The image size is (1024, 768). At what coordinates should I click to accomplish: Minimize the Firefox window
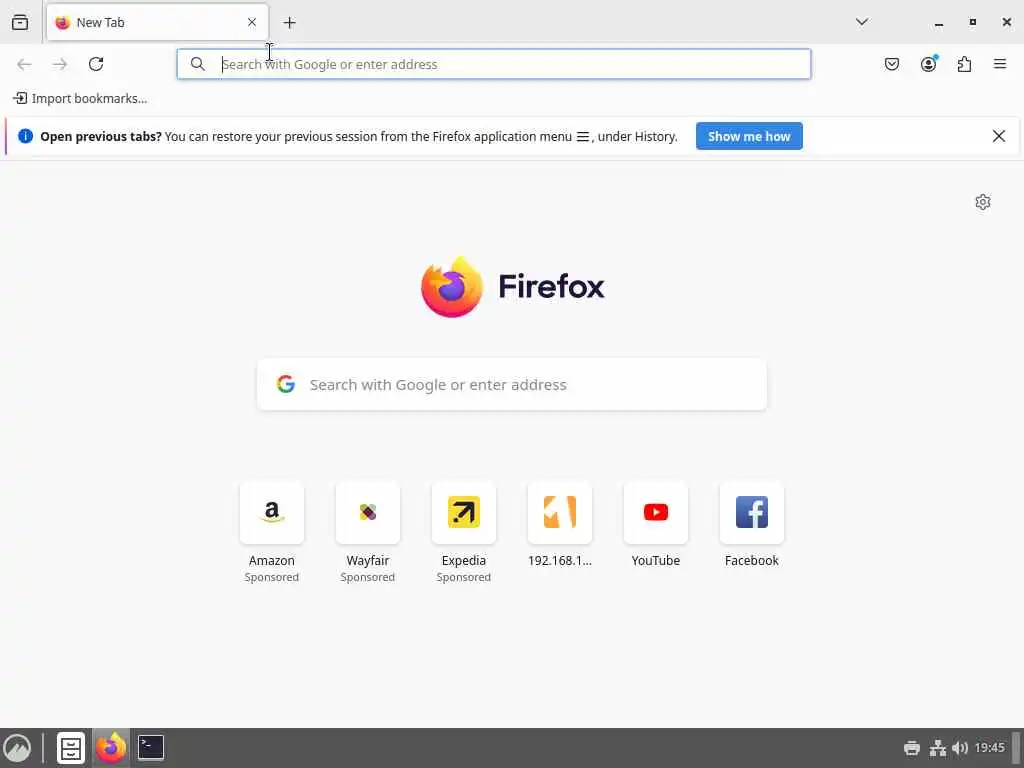click(939, 23)
